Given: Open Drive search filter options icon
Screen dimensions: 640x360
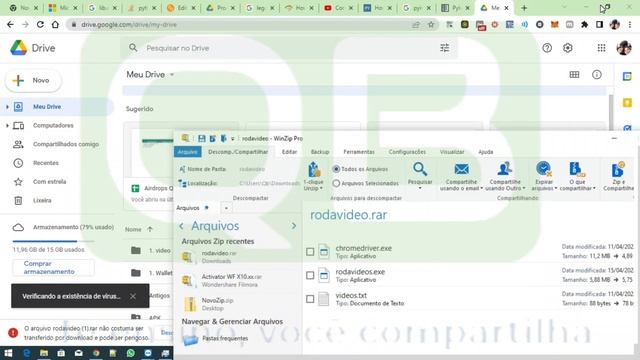Looking at the screenshot, I should (444, 48).
